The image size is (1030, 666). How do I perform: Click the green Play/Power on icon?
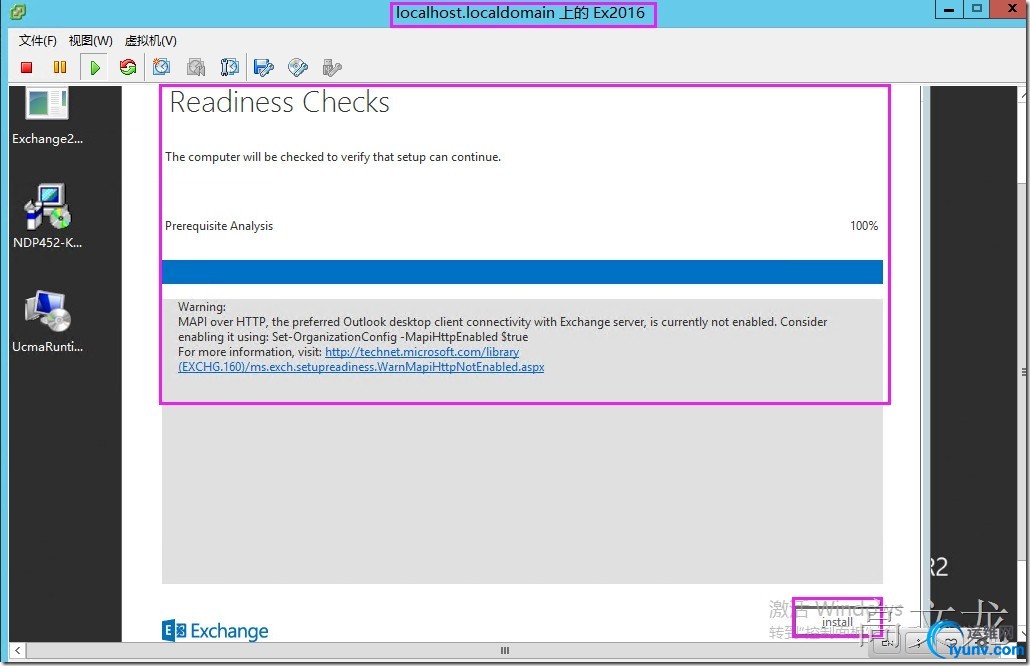click(95, 67)
